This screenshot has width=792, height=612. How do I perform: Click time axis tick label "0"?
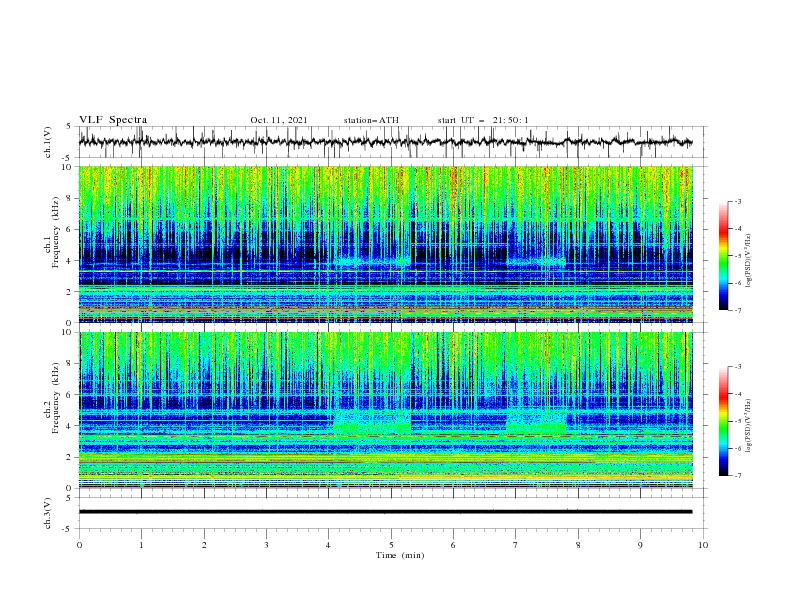click(x=79, y=545)
